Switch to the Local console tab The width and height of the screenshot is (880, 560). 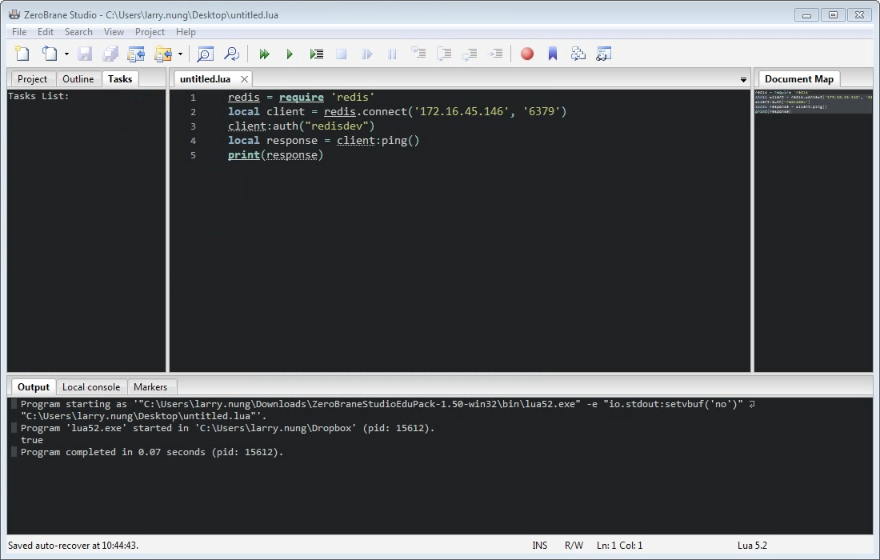[91, 387]
